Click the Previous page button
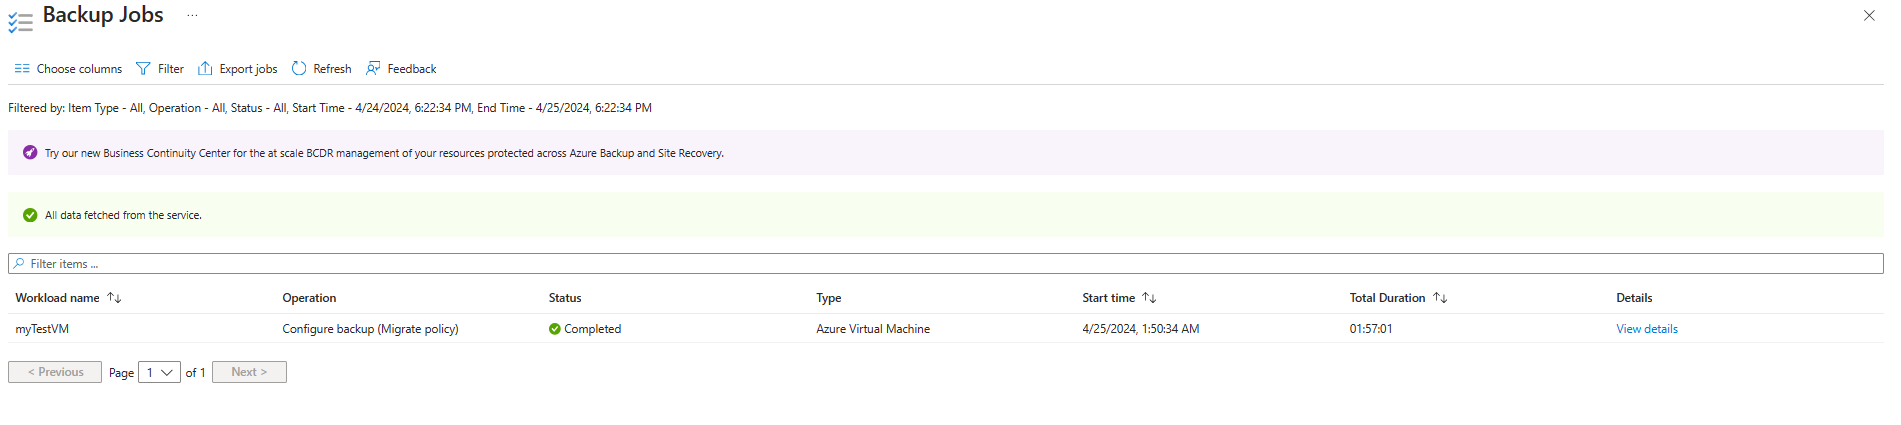1901x425 pixels. 55,372
